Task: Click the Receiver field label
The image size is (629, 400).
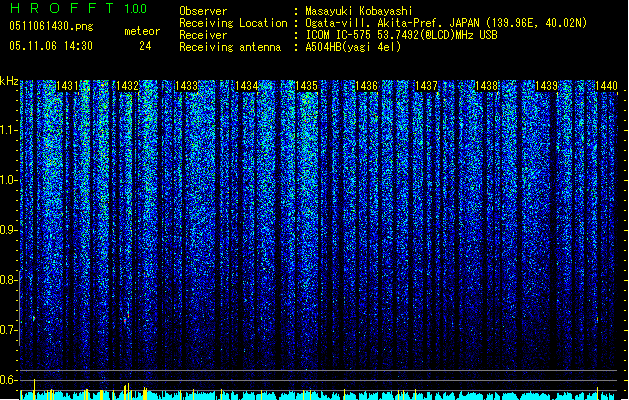Action: (203, 35)
